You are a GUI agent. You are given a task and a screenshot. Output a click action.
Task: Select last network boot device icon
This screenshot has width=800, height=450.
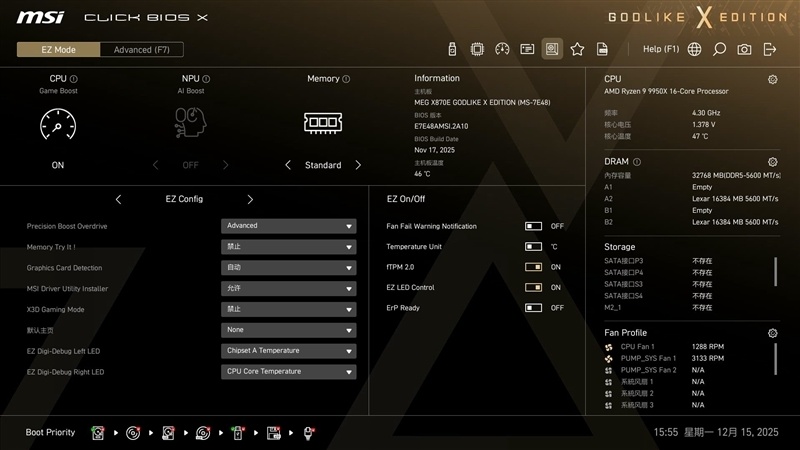click(309, 433)
